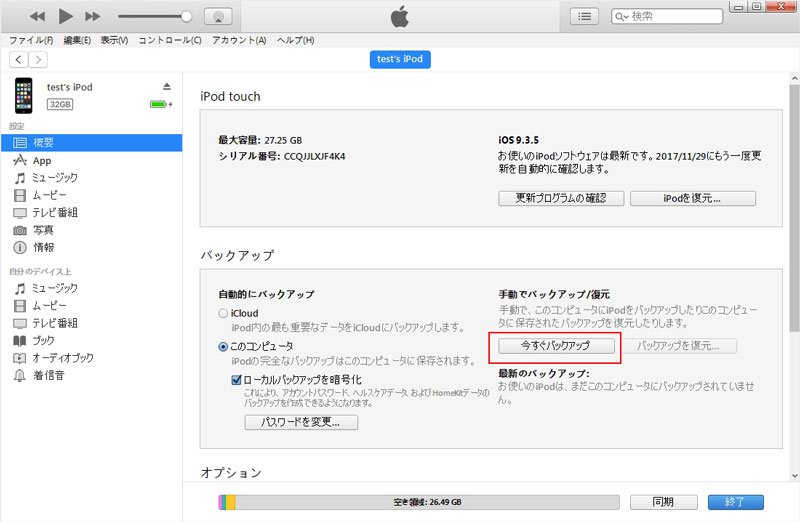
Task: Open the ヘルプ(H) menu
Action: point(295,40)
